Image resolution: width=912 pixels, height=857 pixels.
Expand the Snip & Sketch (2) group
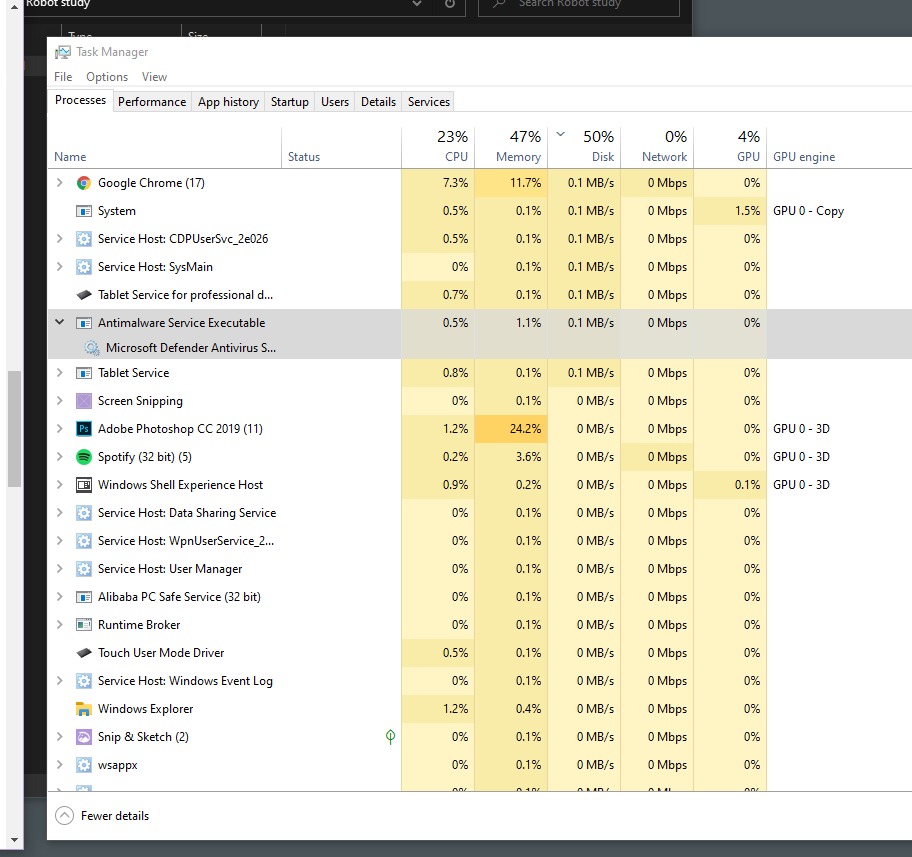59,737
